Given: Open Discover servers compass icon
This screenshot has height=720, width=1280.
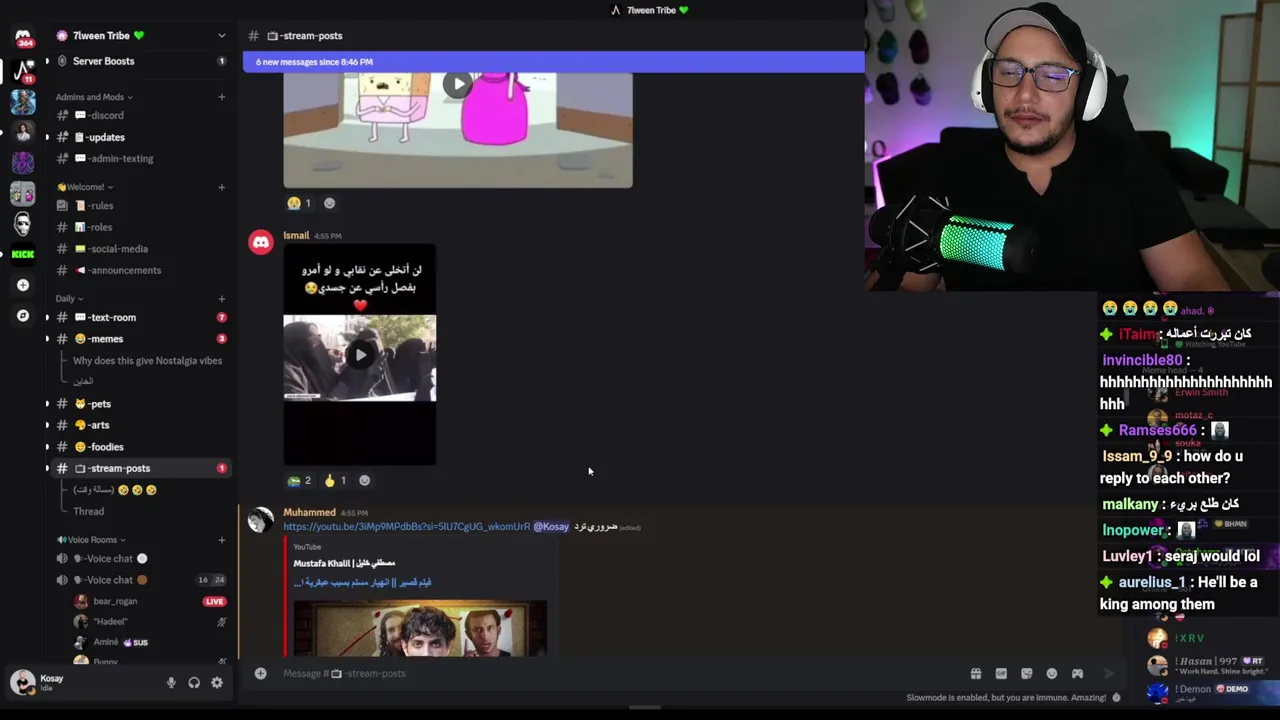Looking at the screenshot, I should pyautogui.click(x=23, y=316).
